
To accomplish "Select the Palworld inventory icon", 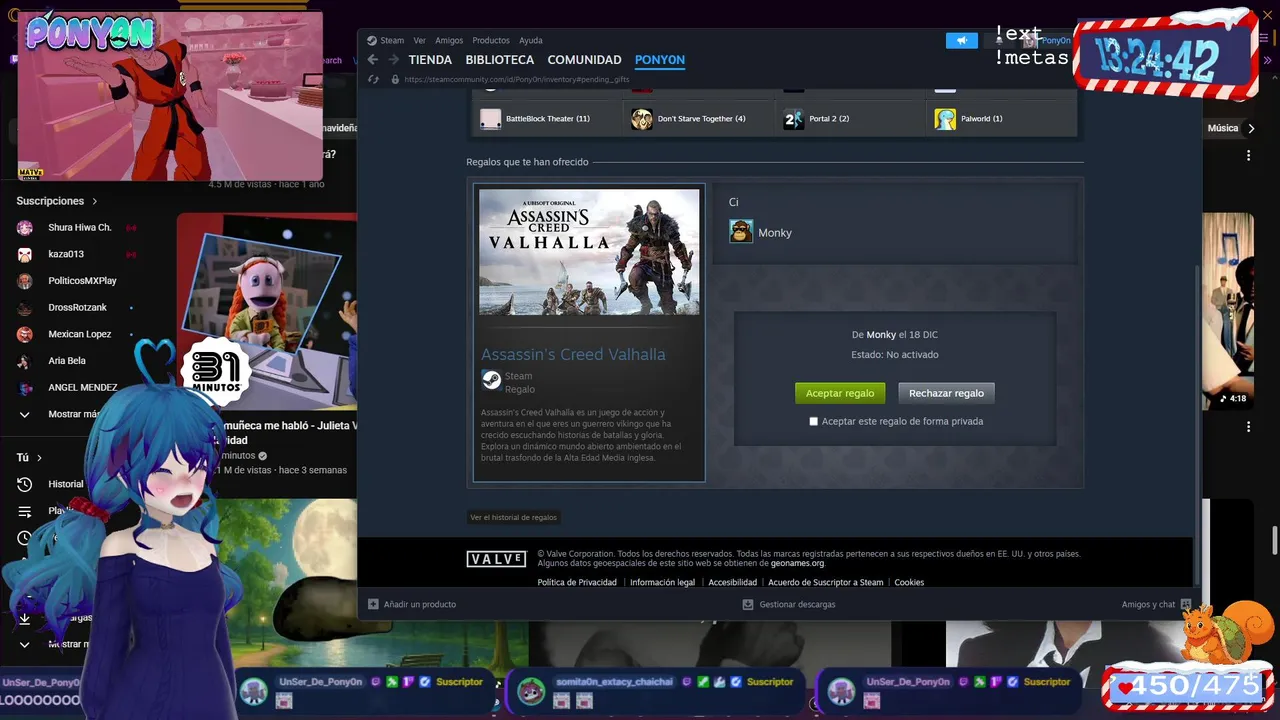I will (x=945, y=119).
